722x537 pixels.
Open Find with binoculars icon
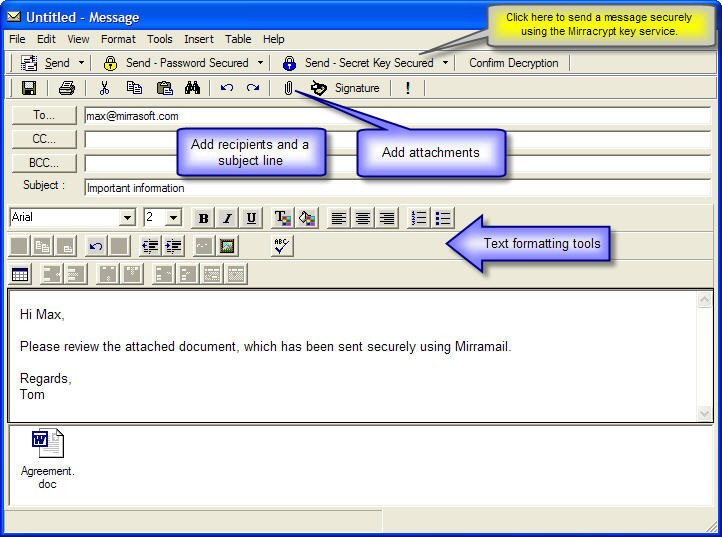click(x=192, y=88)
